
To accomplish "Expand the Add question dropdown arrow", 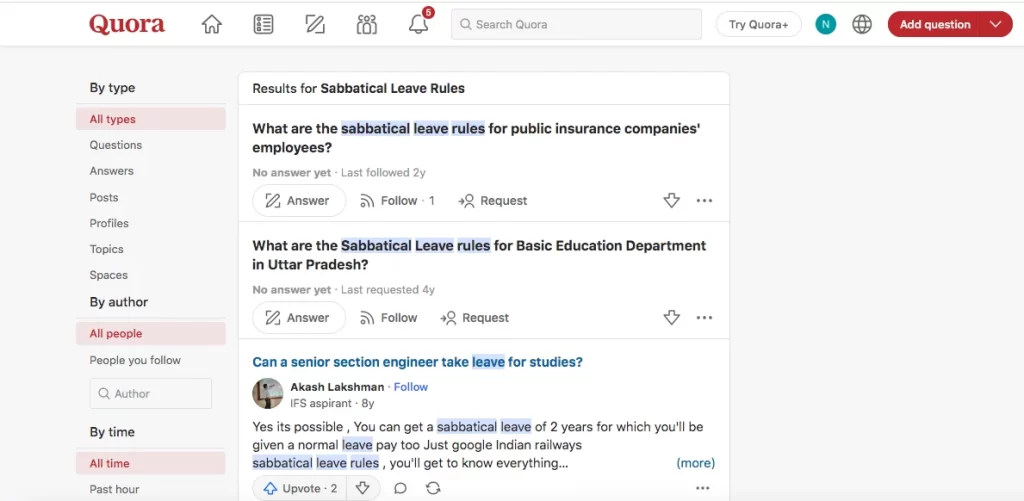I will [x=995, y=24].
